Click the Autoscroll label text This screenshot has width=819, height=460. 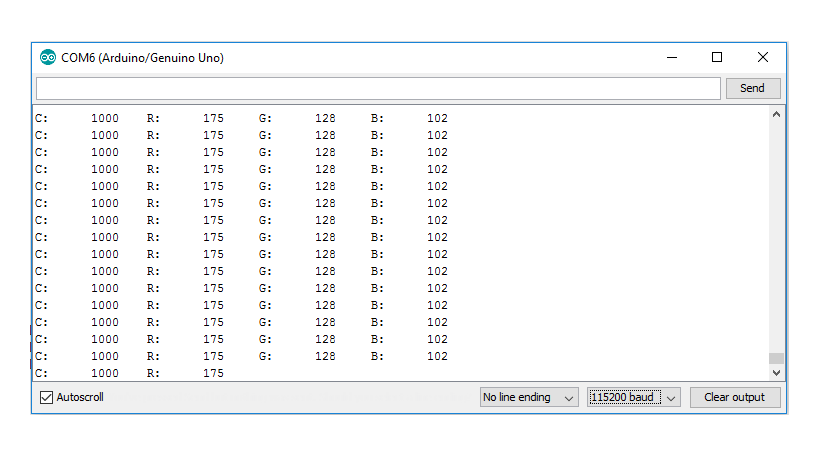pyautogui.click(x=80, y=397)
